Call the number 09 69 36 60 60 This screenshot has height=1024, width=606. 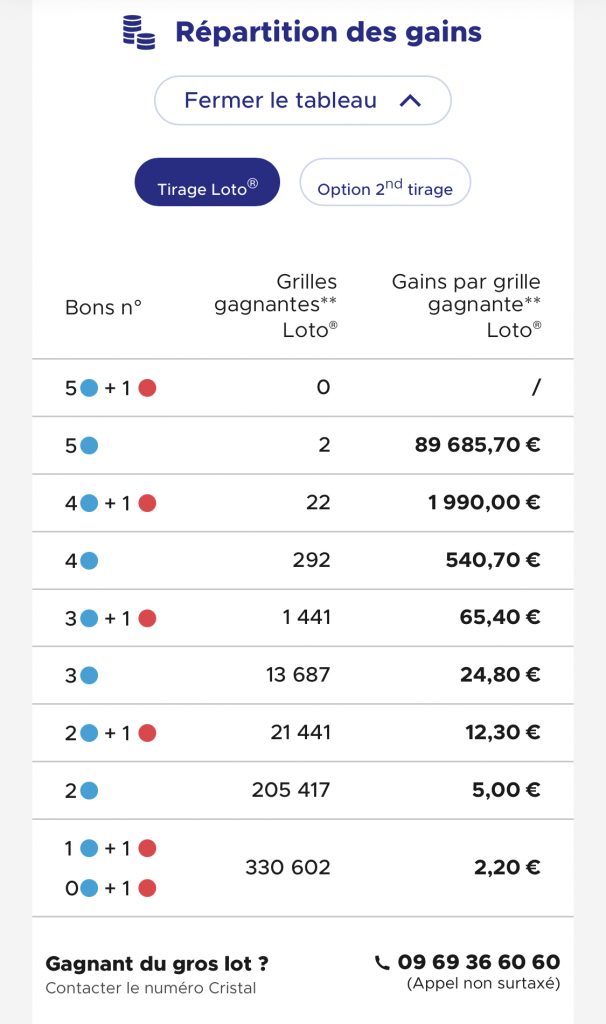479,962
